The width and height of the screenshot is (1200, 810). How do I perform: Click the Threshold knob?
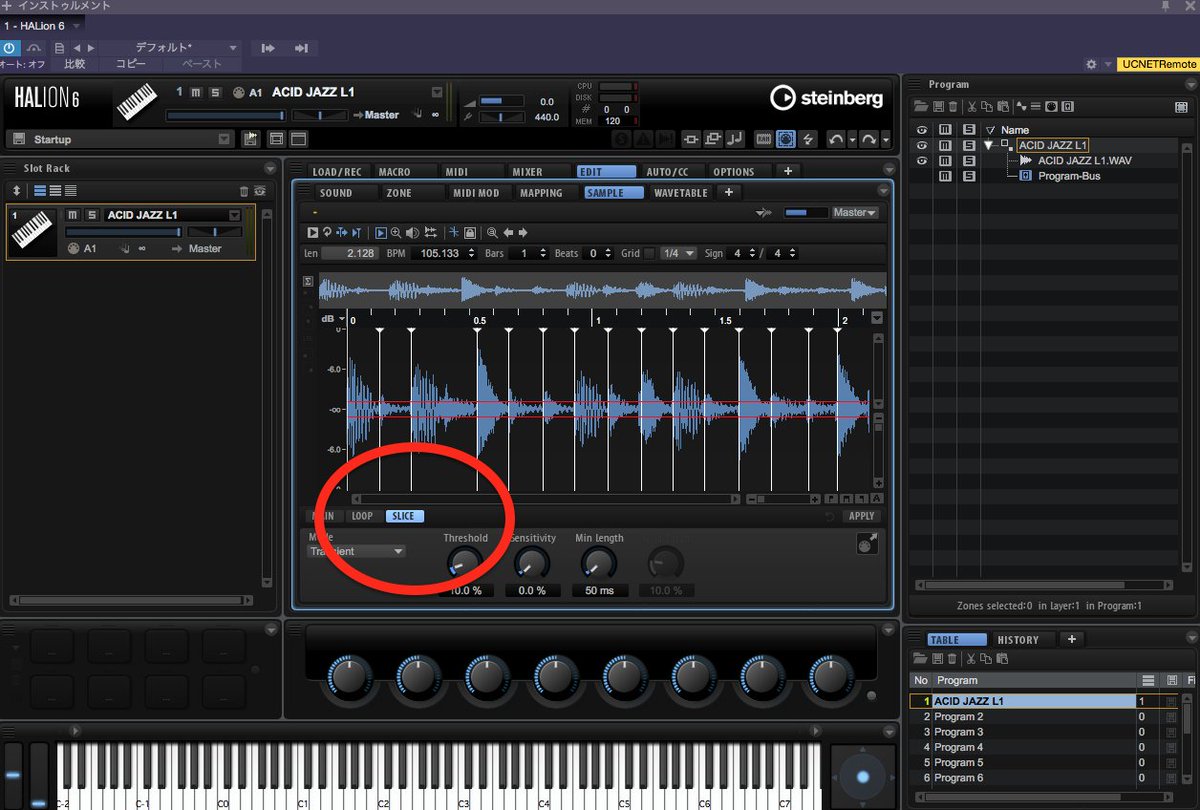[x=464, y=565]
